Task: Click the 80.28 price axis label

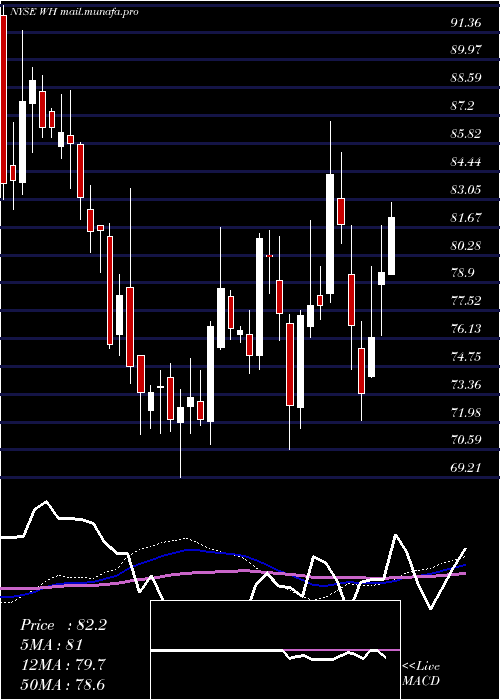Action: [x=466, y=245]
